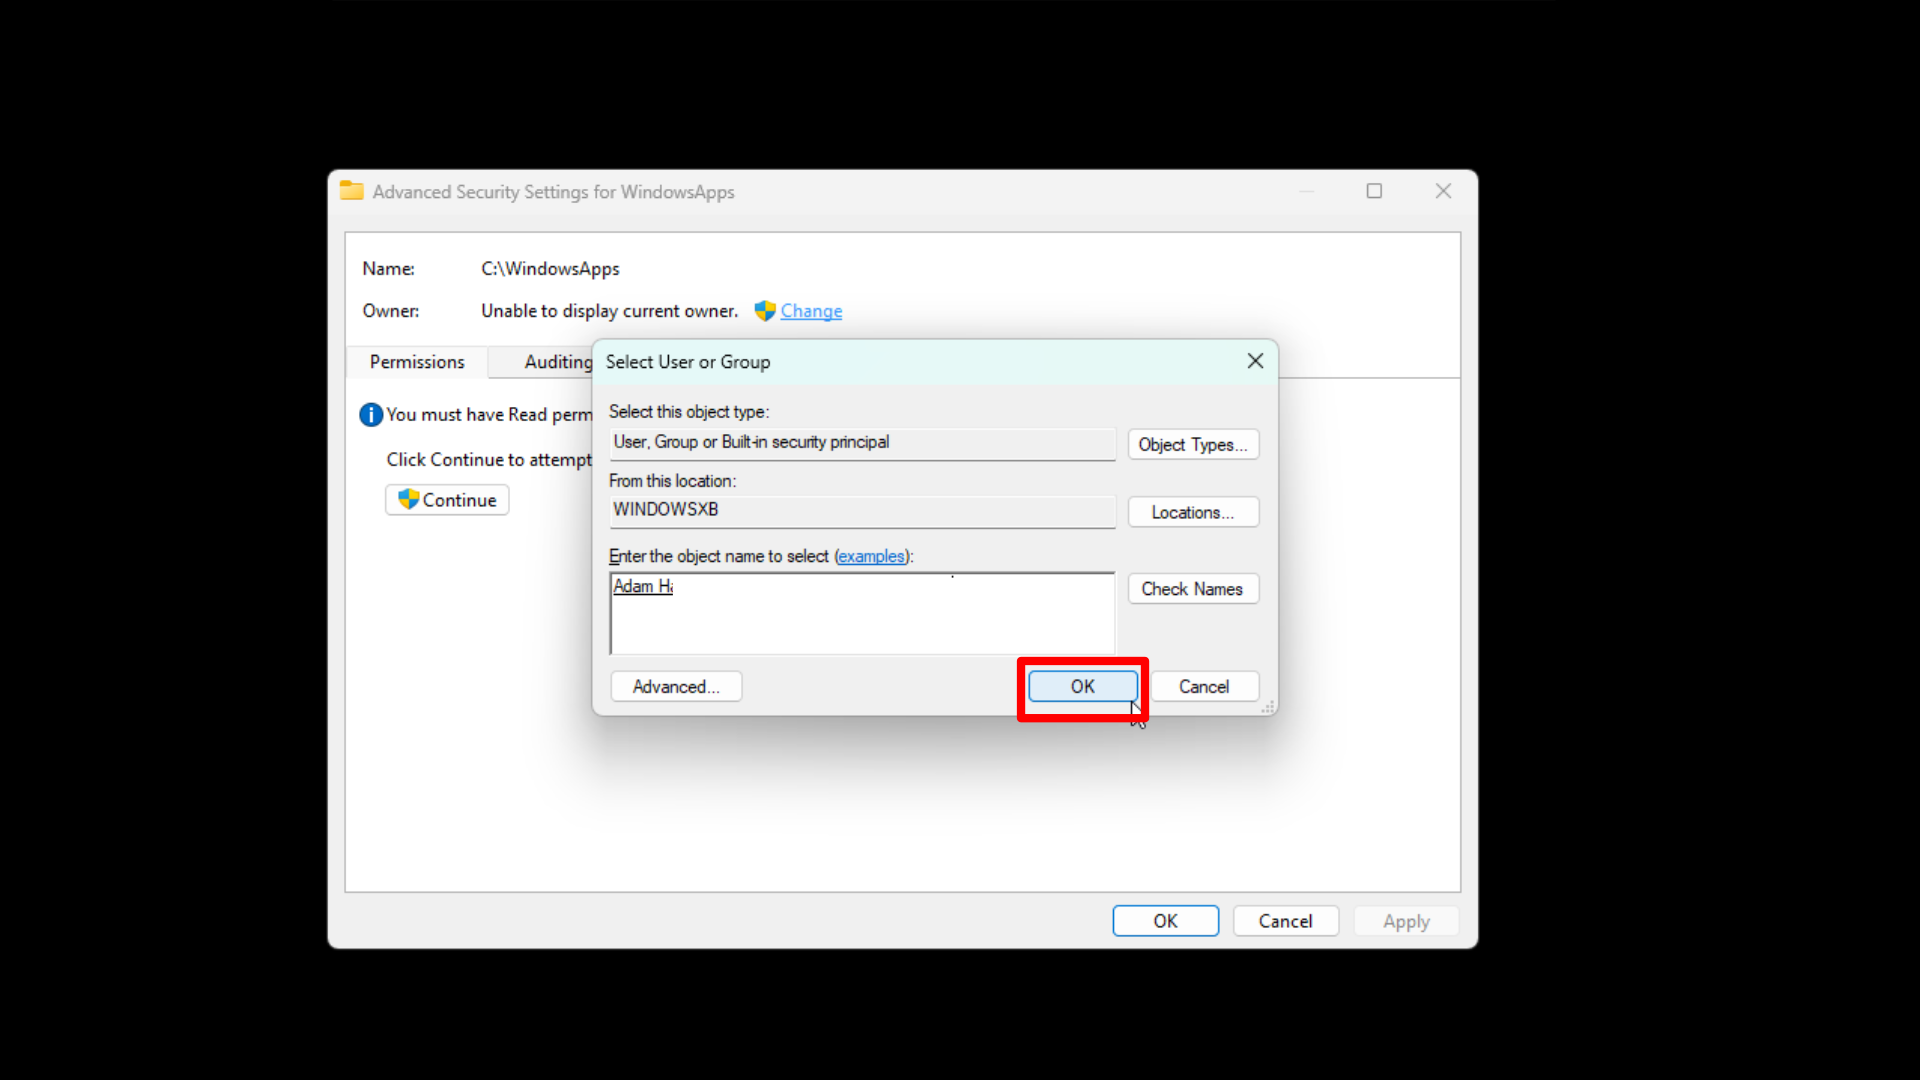Click the information icon beside the Read permissions message
Image resolution: width=1920 pixels, height=1080 pixels.
click(x=370, y=414)
